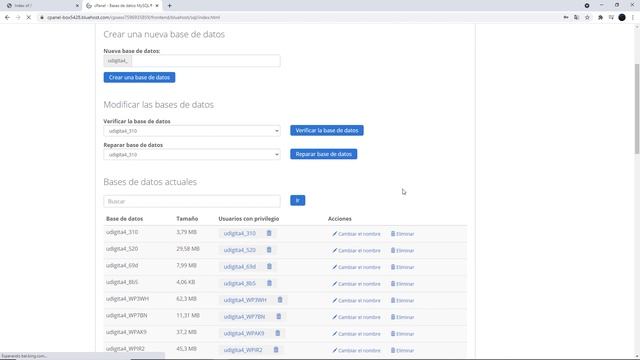Open the 'Reparar base de datos' dropdown
This screenshot has width=640, height=360.
click(192, 155)
